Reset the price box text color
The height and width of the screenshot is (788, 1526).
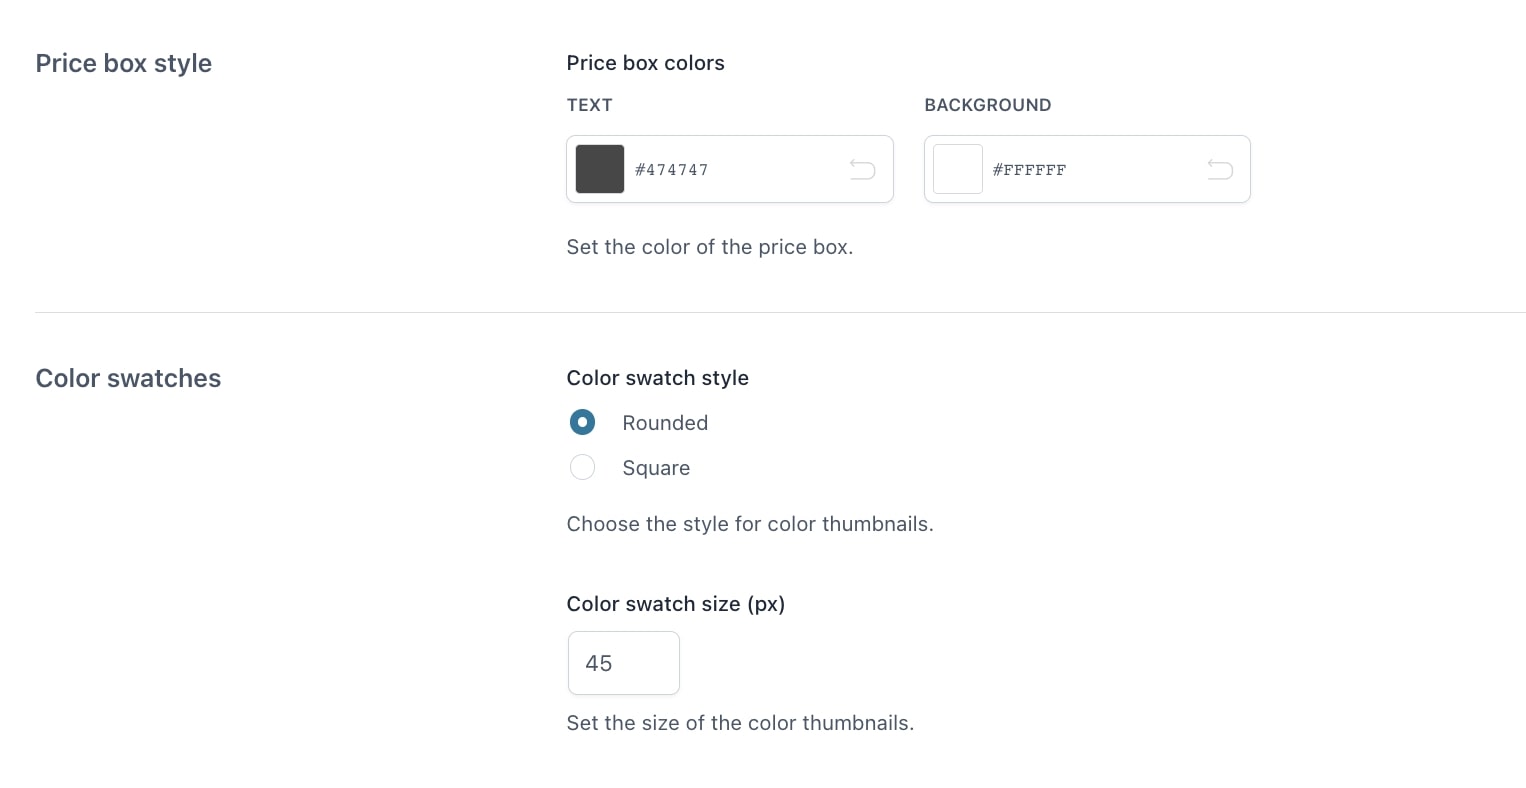click(x=862, y=170)
